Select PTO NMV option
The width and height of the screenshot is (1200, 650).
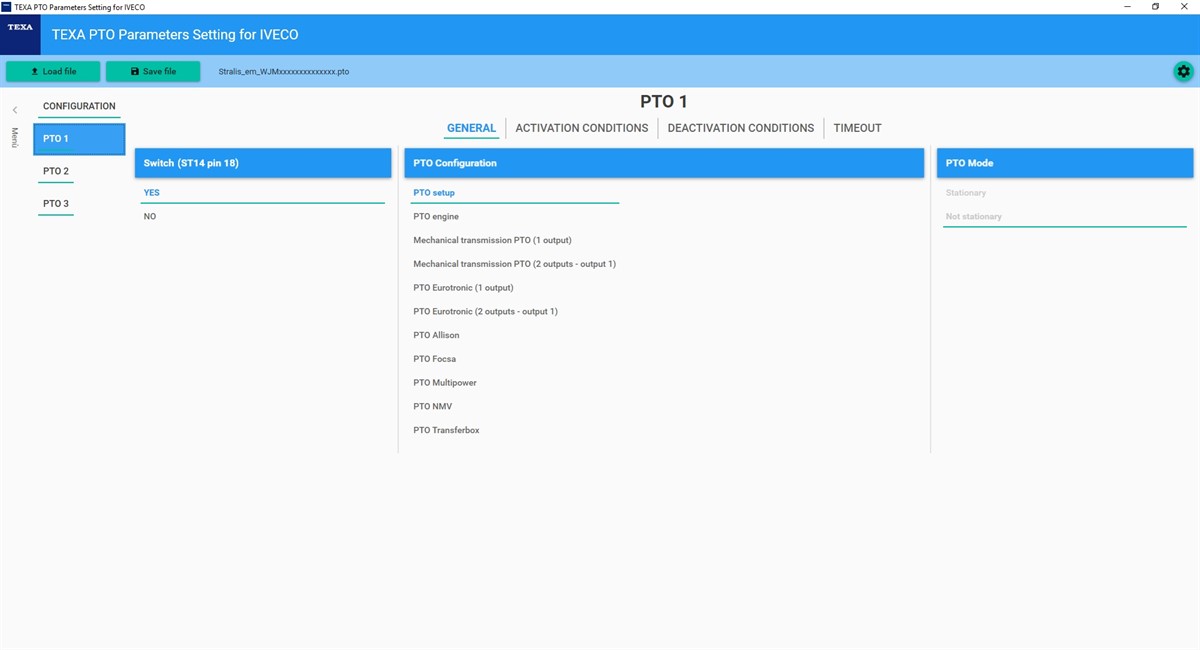pyautogui.click(x=432, y=407)
